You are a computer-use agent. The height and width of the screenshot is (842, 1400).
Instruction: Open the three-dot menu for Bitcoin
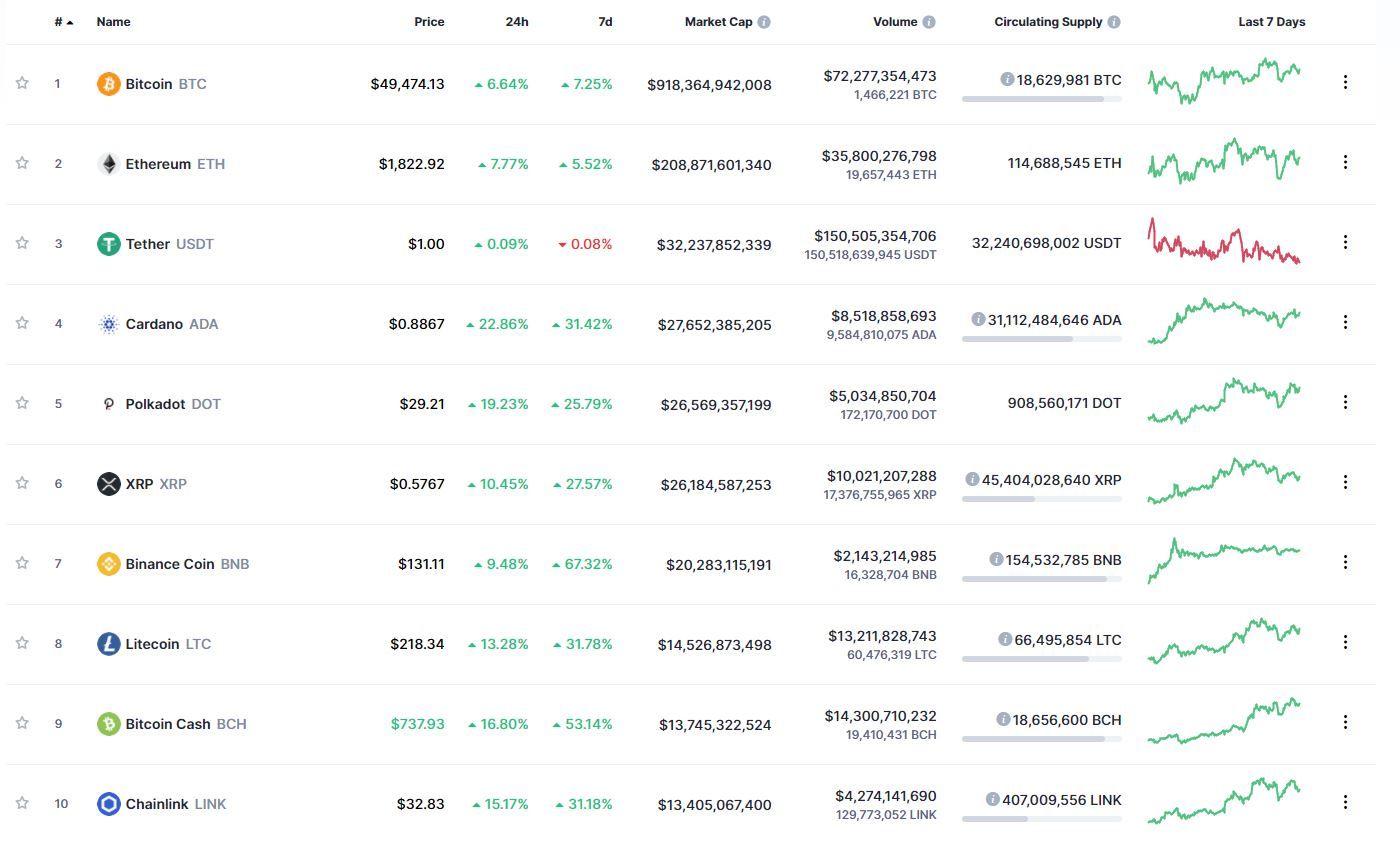point(1345,82)
